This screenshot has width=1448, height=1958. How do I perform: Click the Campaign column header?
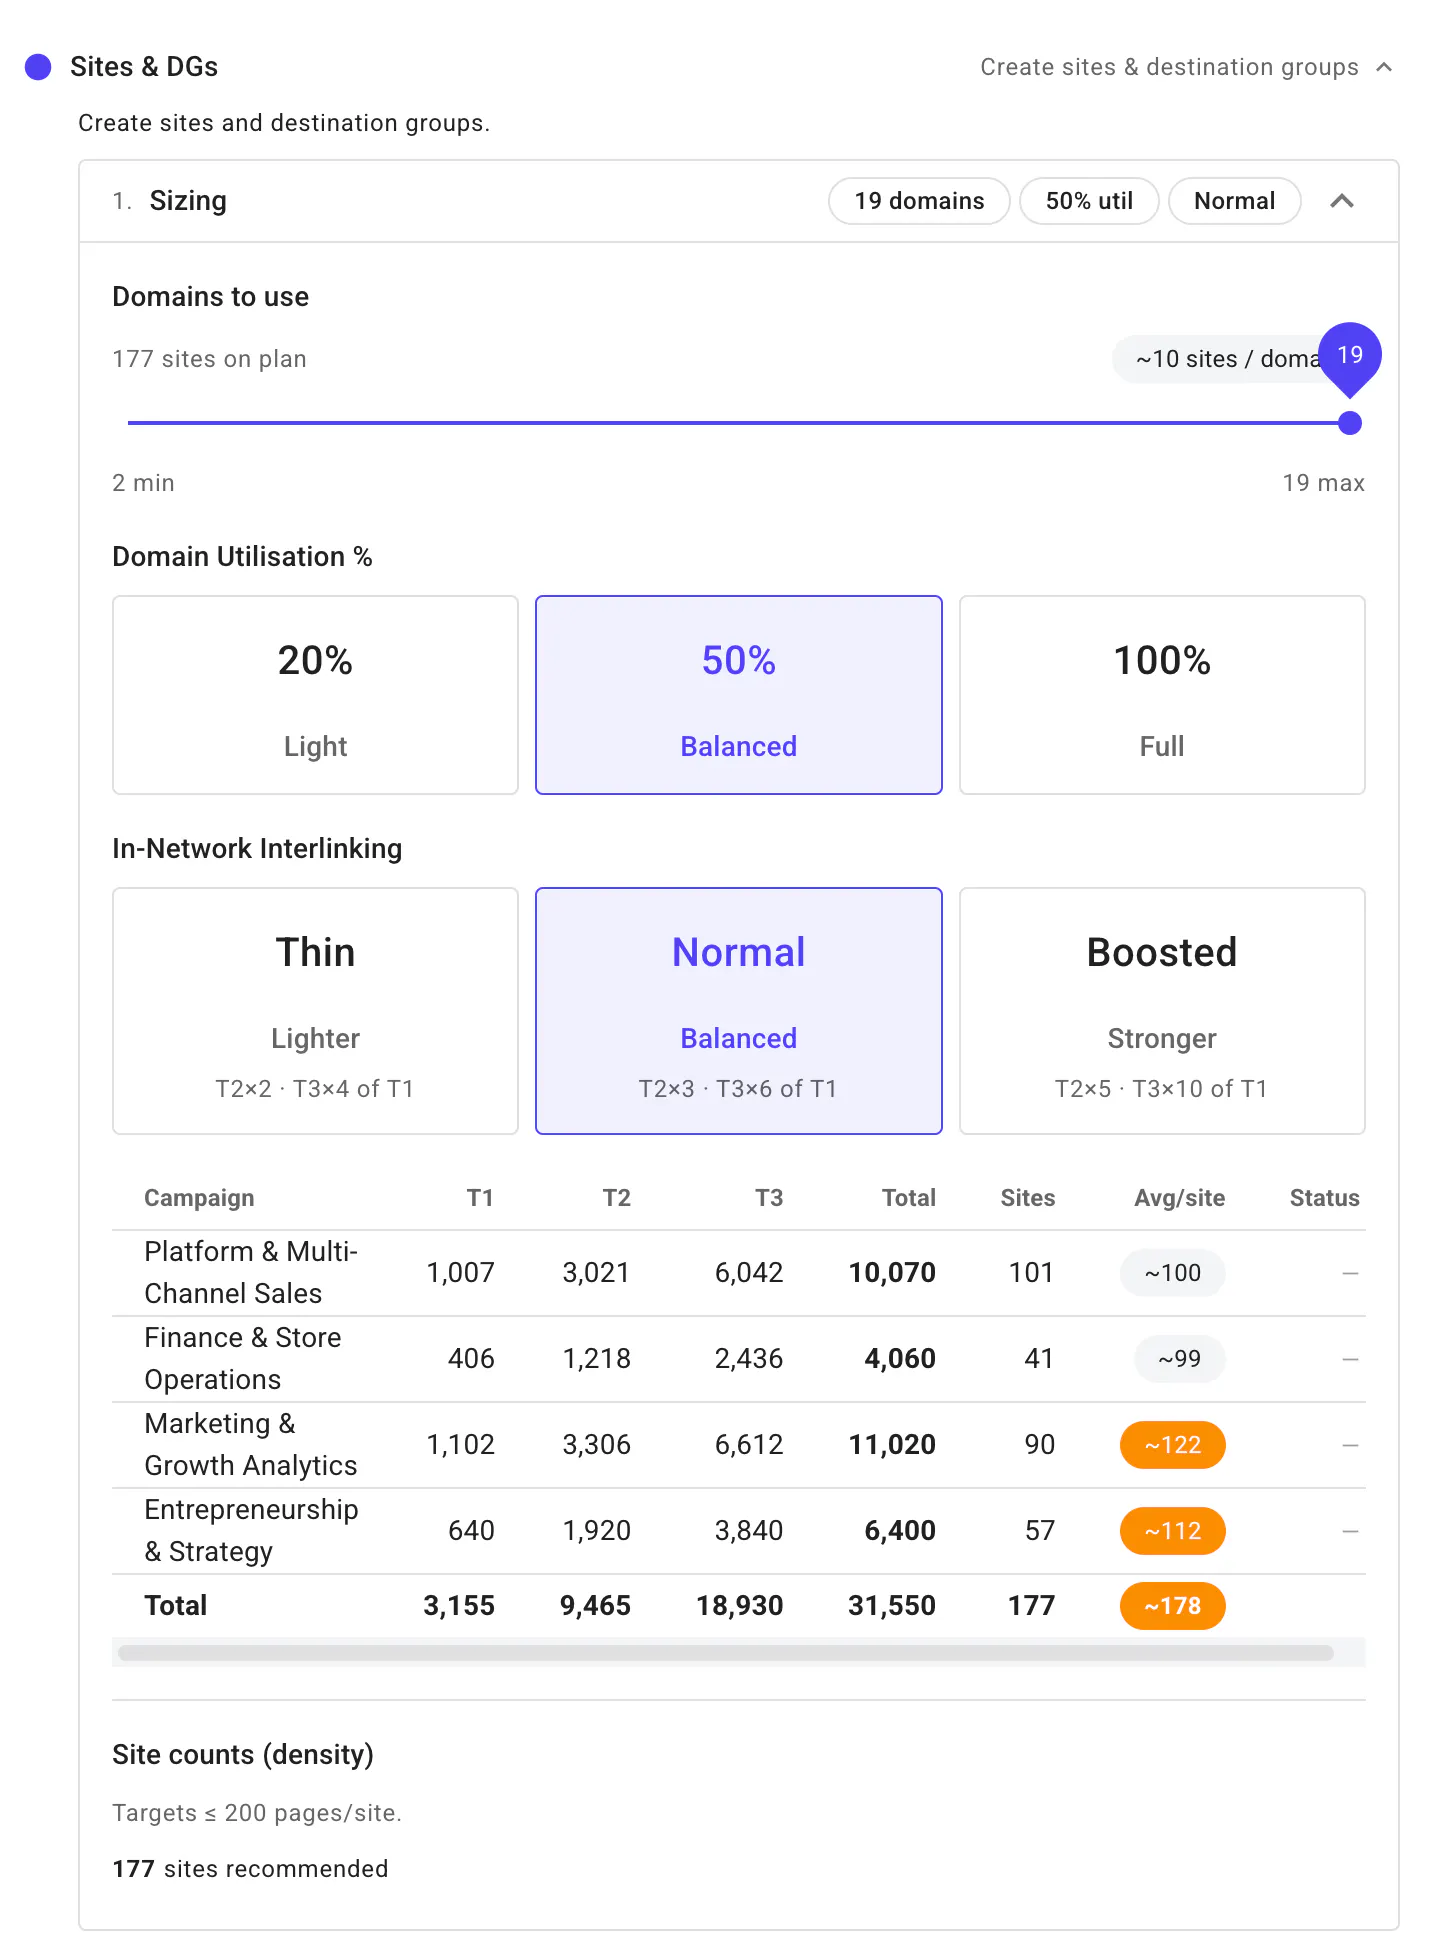click(199, 1198)
